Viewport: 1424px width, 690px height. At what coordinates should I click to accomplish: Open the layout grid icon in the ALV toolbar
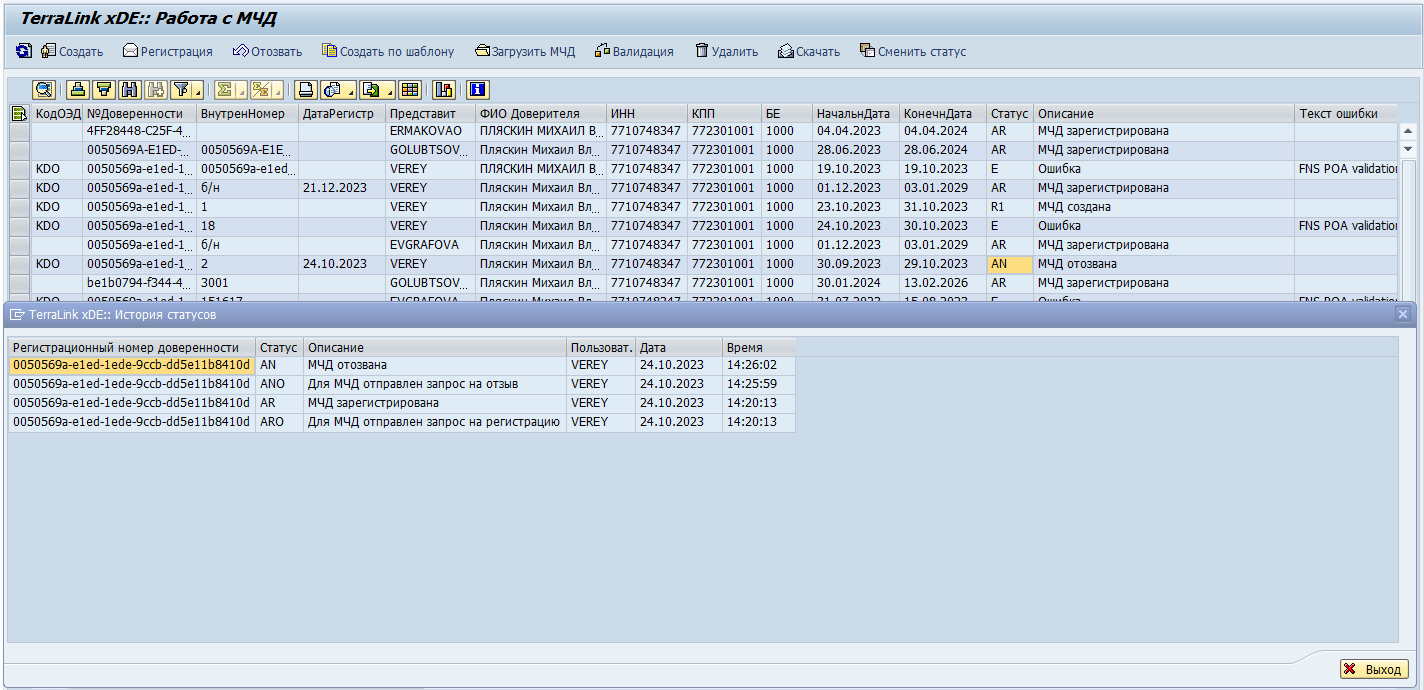(410, 90)
